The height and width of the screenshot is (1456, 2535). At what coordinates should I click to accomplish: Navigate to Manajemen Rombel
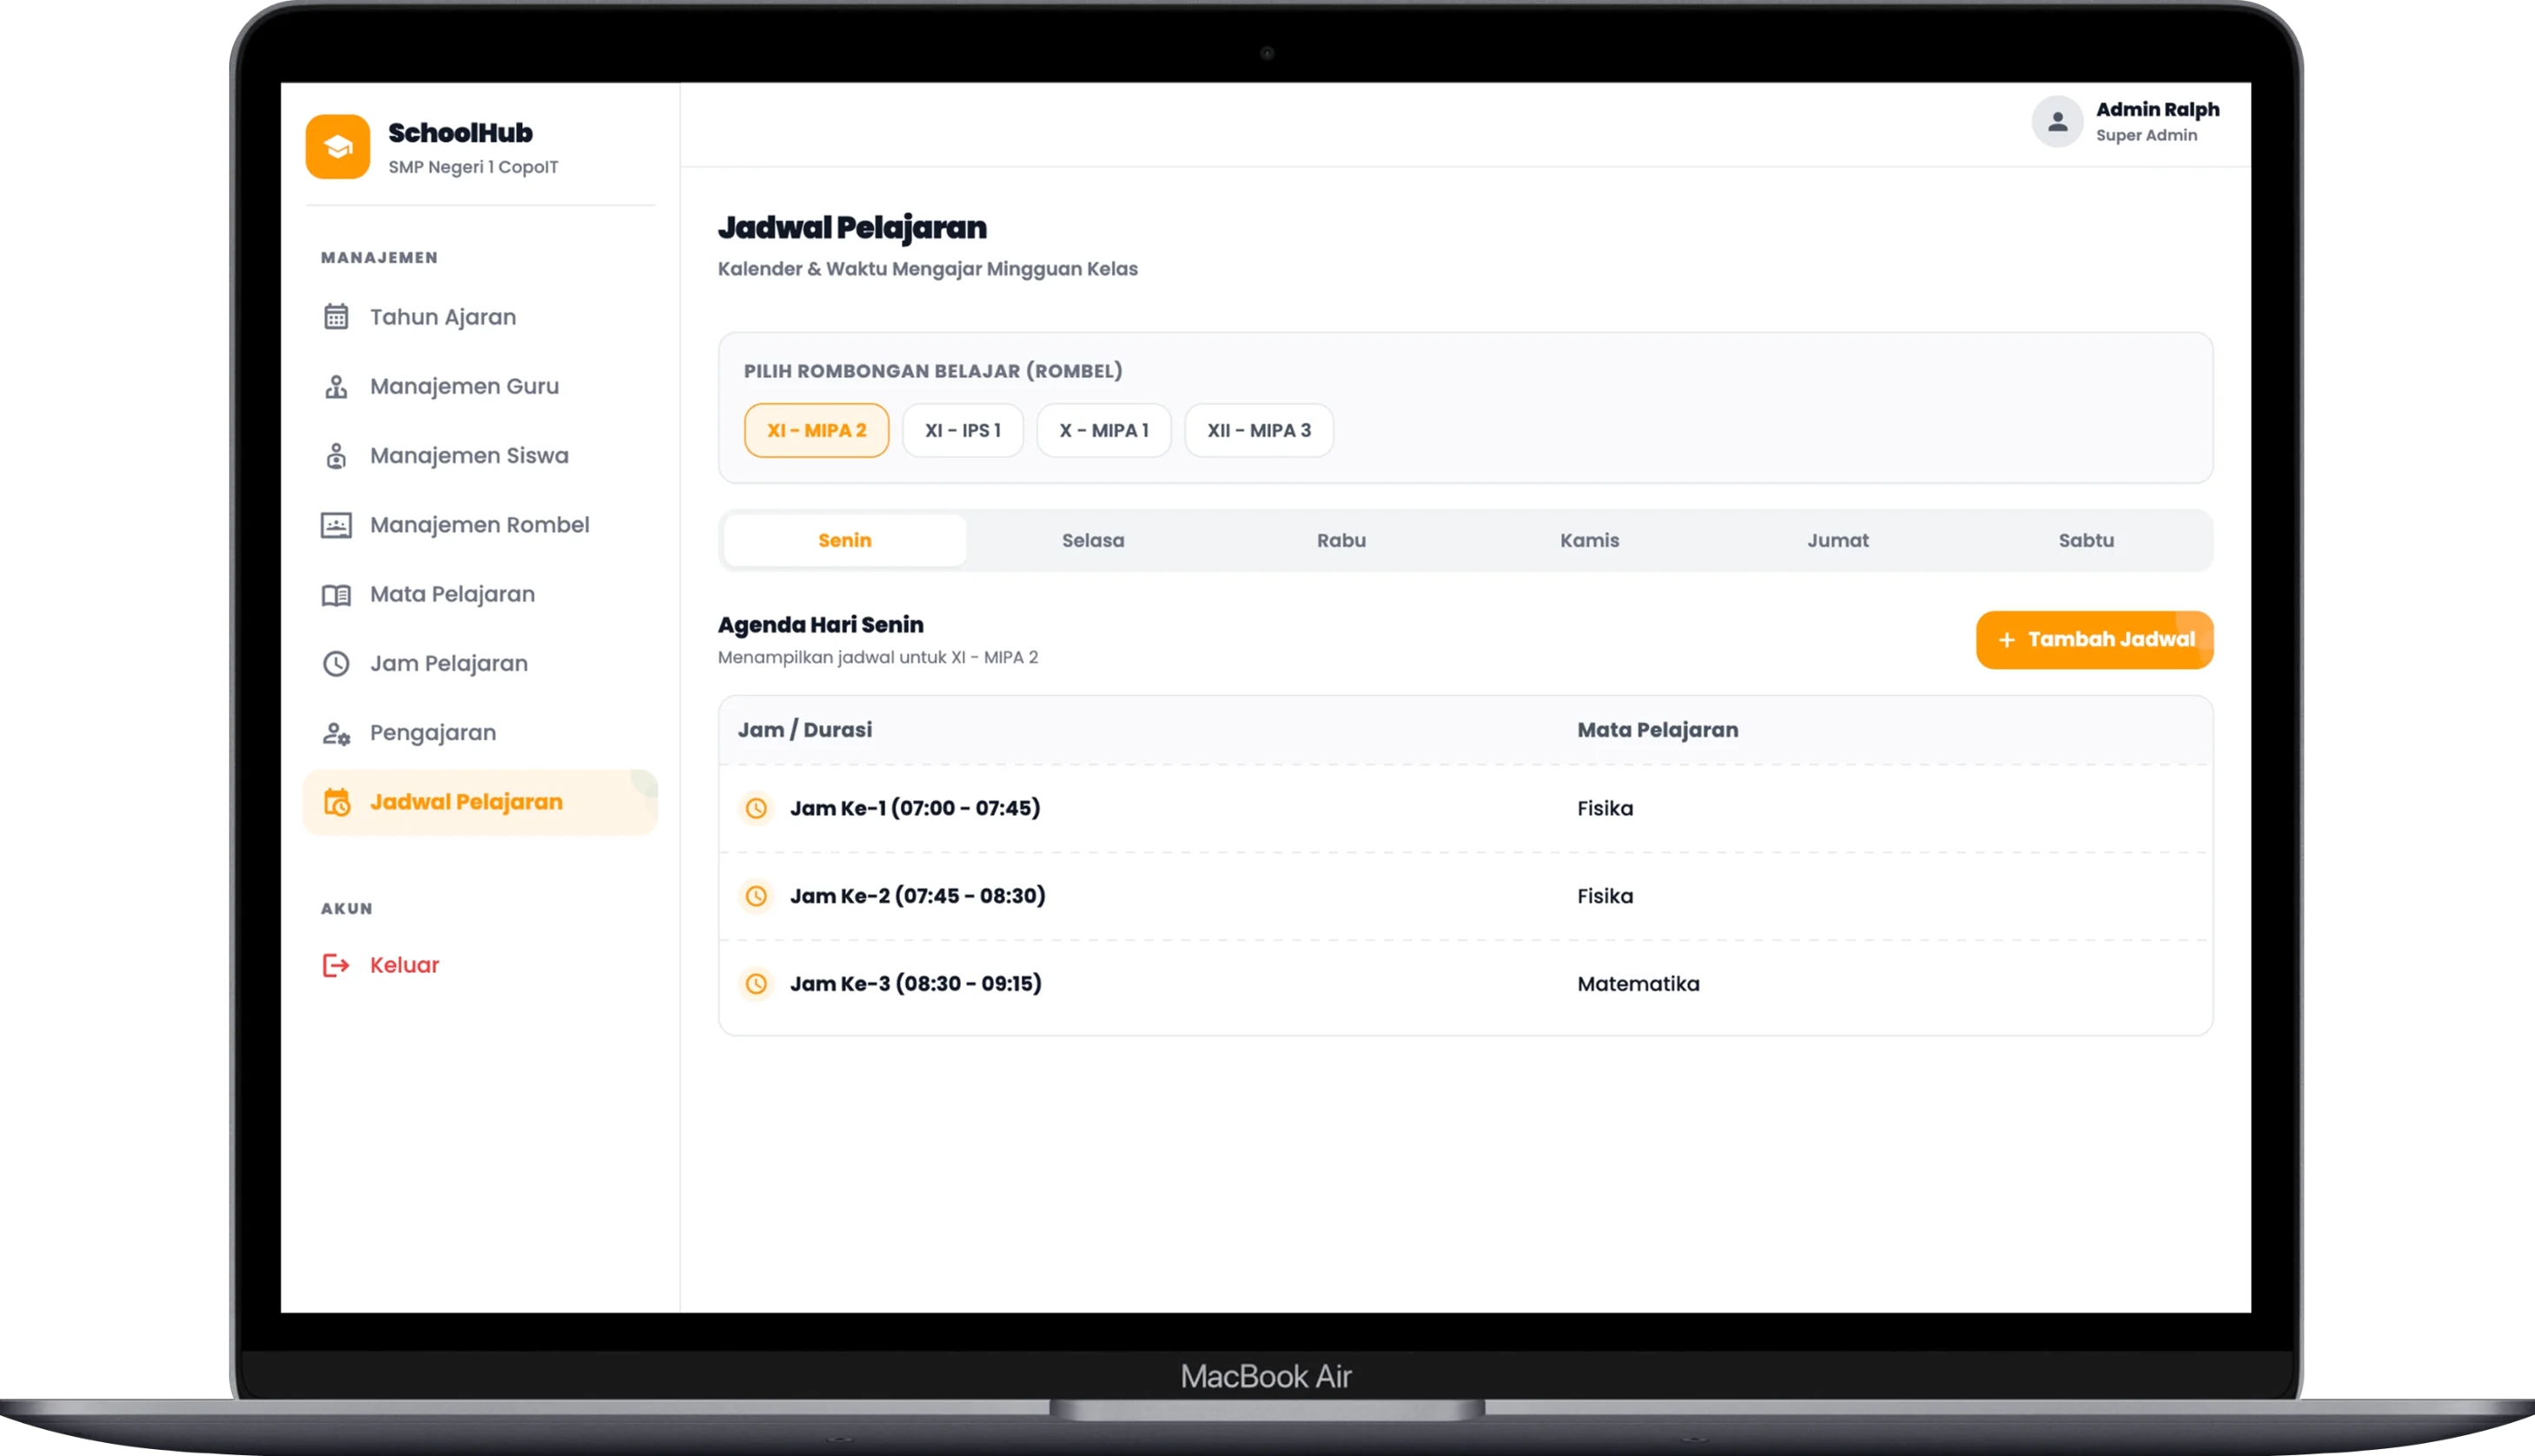pos(480,525)
